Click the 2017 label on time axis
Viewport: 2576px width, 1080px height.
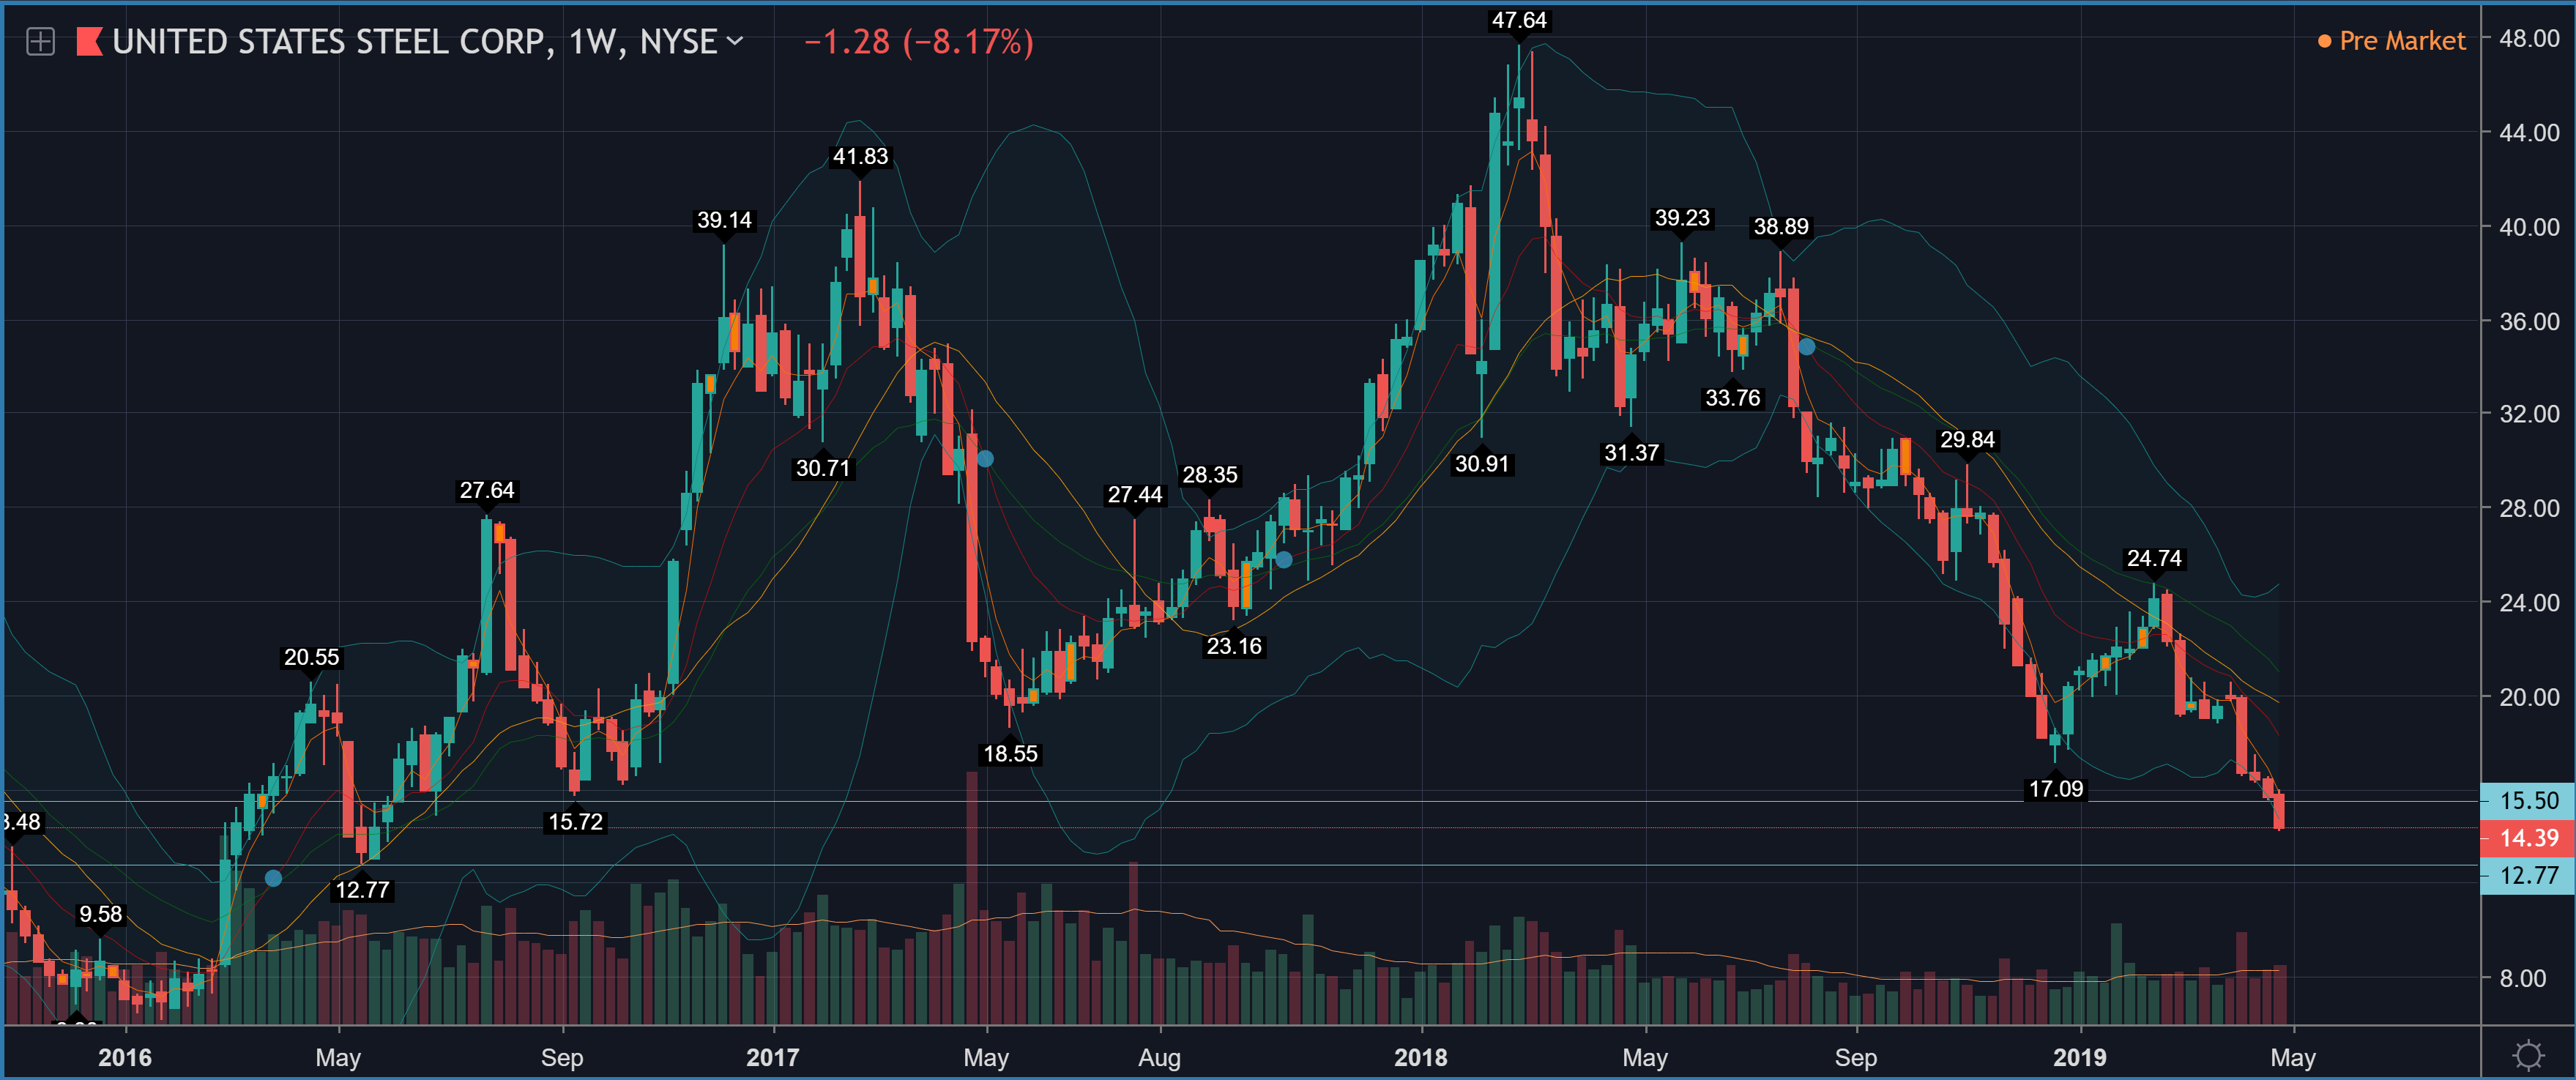click(x=773, y=1058)
